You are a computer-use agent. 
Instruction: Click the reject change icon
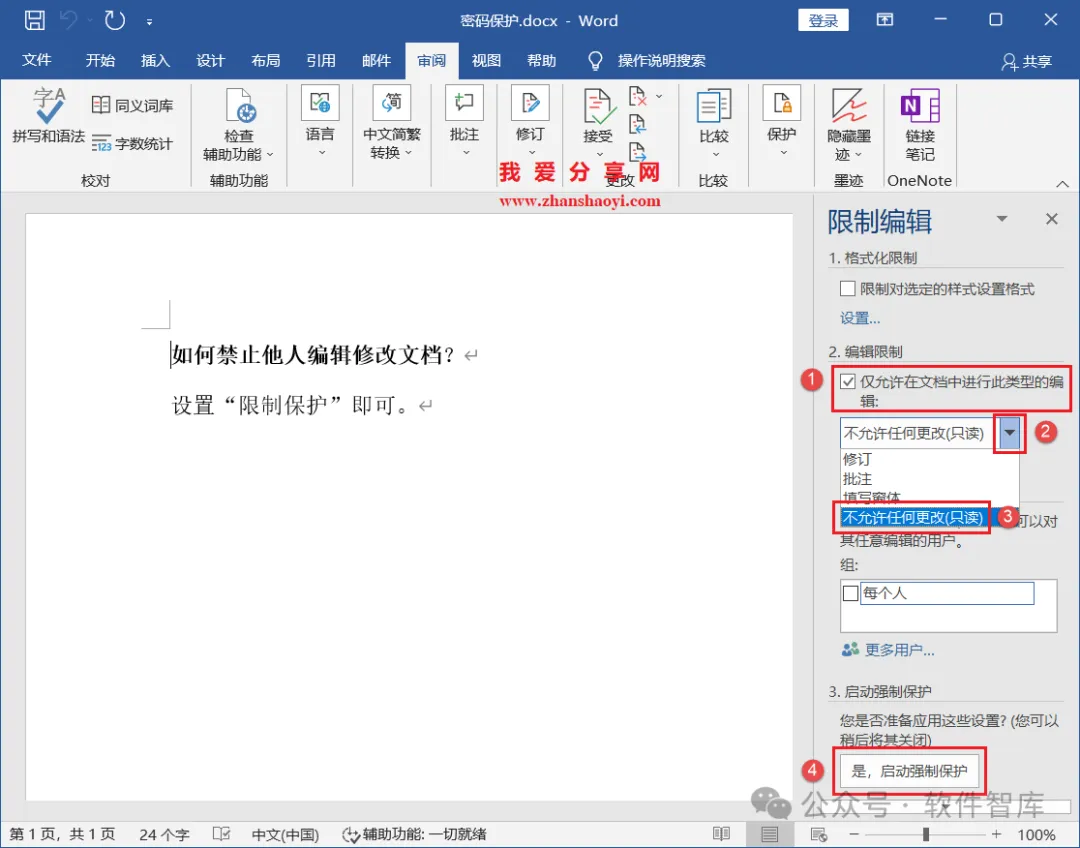pyautogui.click(x=638, y=96)
